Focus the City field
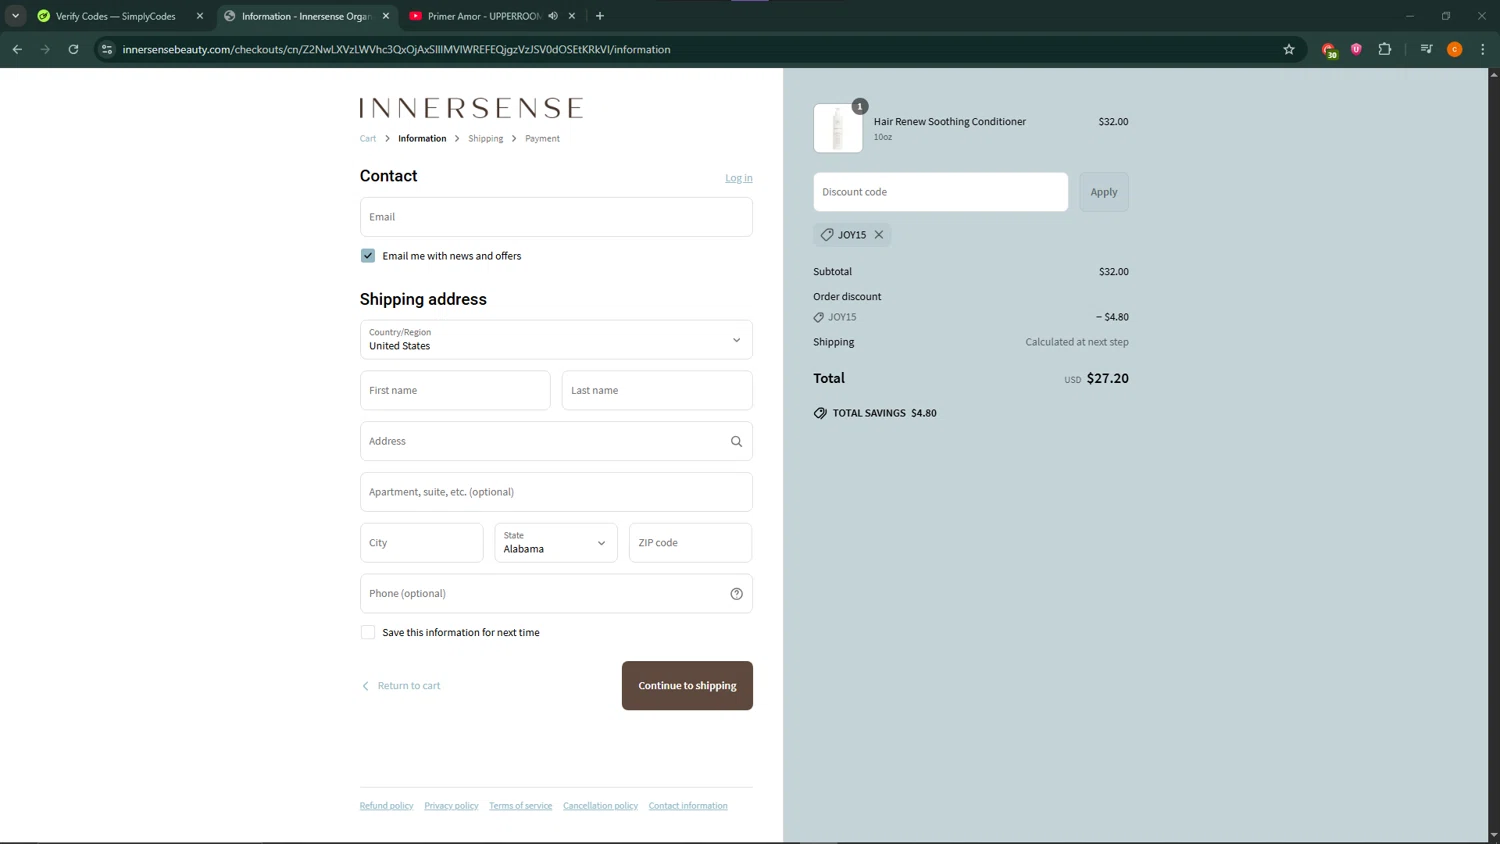The image size is (1500, 844). click(421, 543)
